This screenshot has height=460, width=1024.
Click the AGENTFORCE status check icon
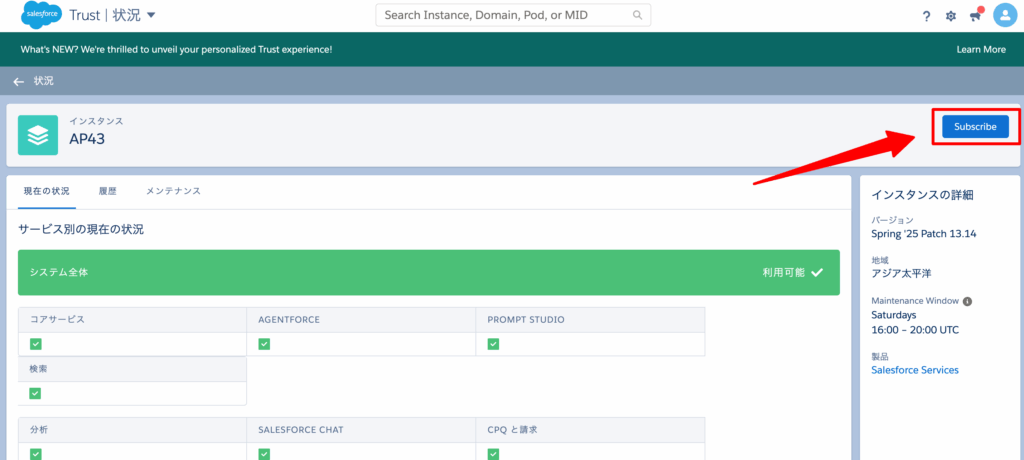pyautogui.click(x=264, y=344)
